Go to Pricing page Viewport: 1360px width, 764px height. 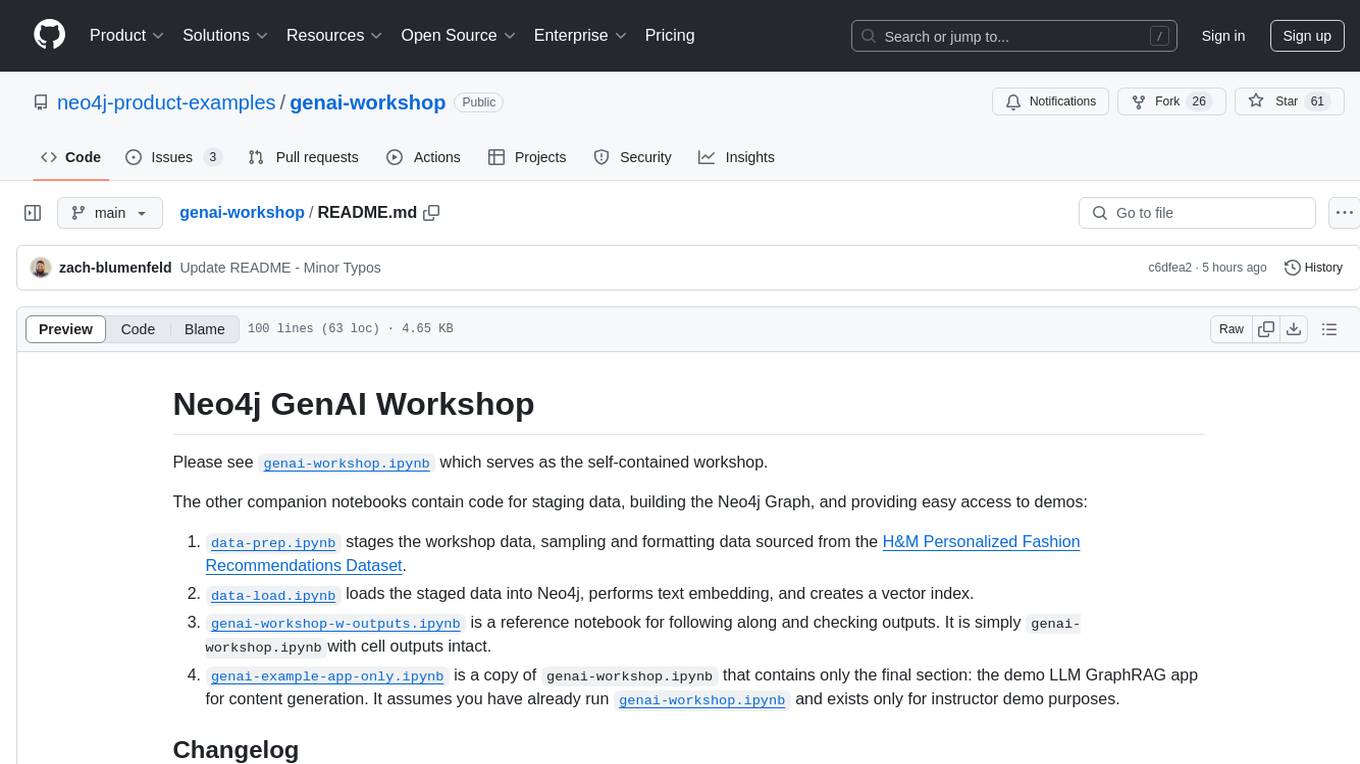point(670,35)
